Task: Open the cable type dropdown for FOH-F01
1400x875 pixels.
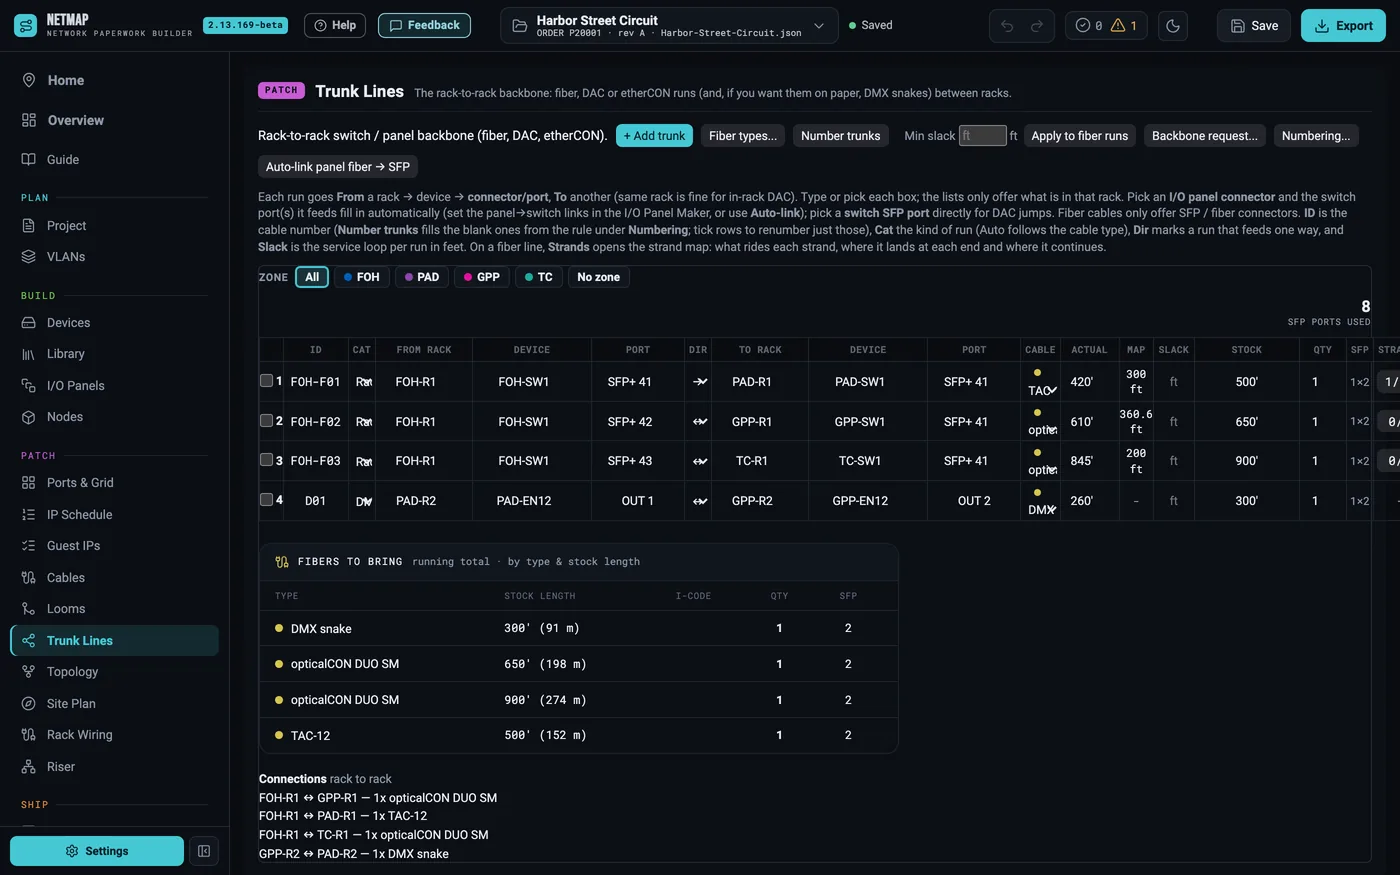Action: pos(1041,390)
